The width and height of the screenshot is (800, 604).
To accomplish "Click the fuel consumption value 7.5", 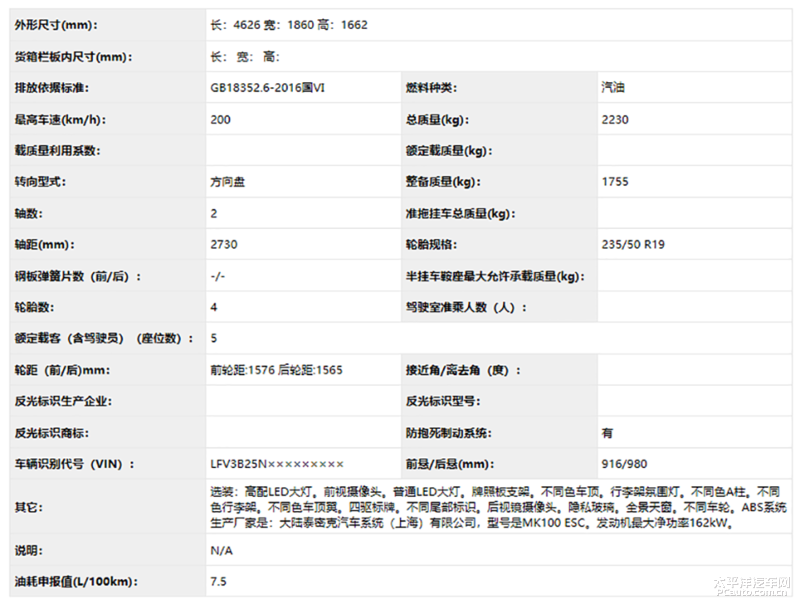I will tap(219, 581).
